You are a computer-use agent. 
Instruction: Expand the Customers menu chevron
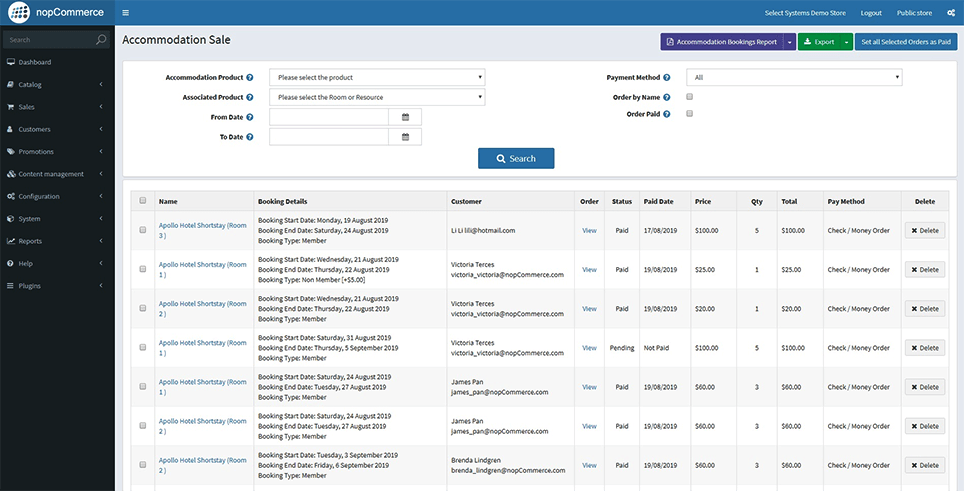pyautogui.click(x=101, y=129)
